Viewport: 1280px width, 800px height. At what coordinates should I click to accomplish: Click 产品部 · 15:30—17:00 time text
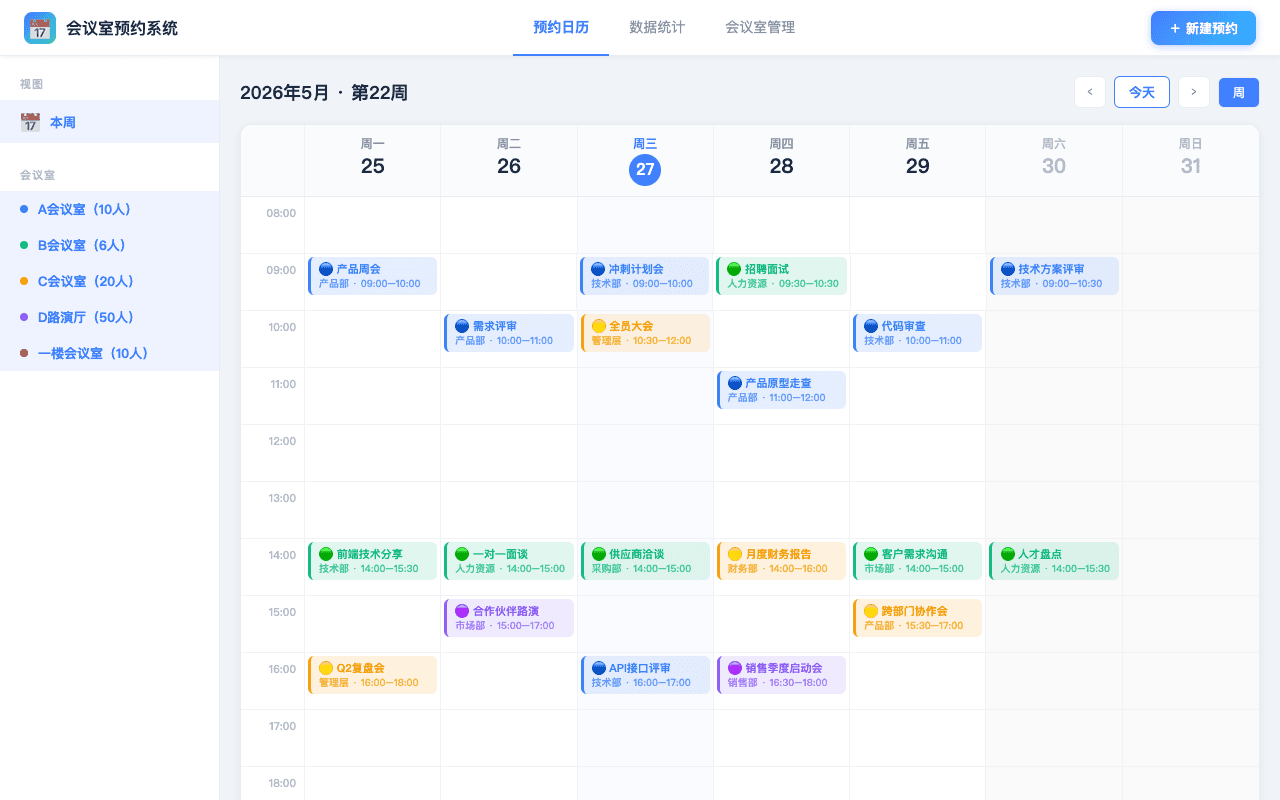914,626
